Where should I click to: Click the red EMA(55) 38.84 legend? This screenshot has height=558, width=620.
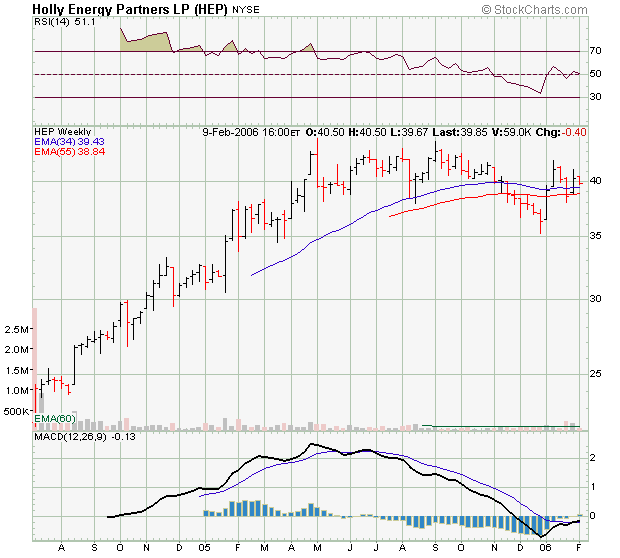70,152
